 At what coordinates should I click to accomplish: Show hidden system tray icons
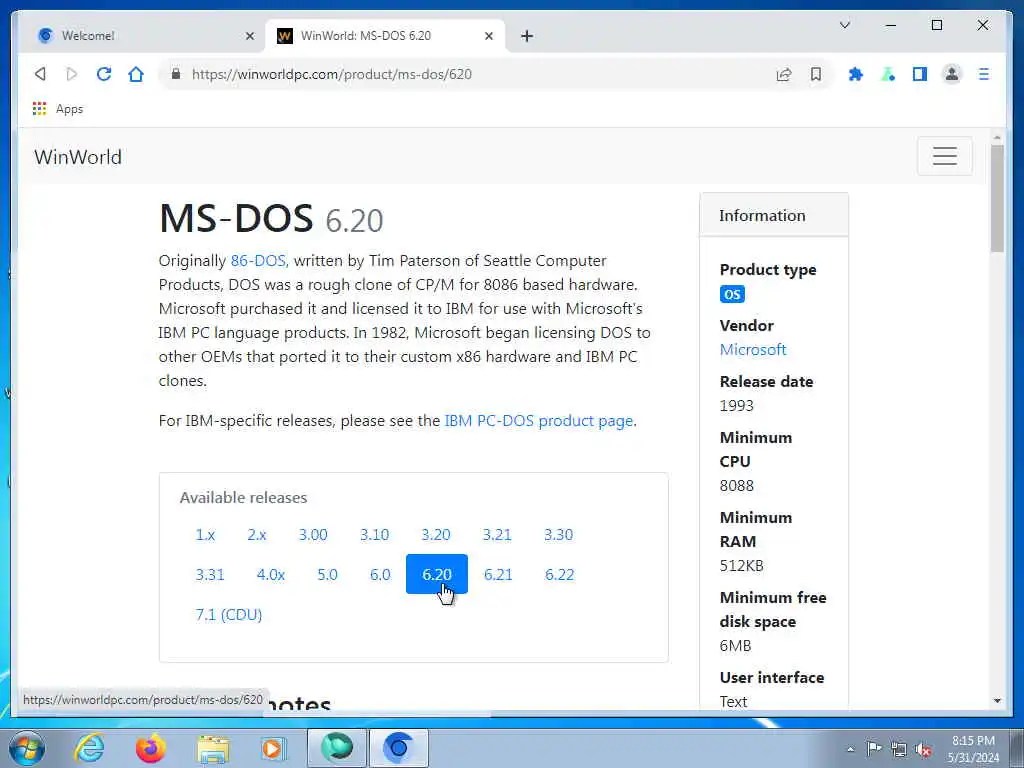point(850,749)
